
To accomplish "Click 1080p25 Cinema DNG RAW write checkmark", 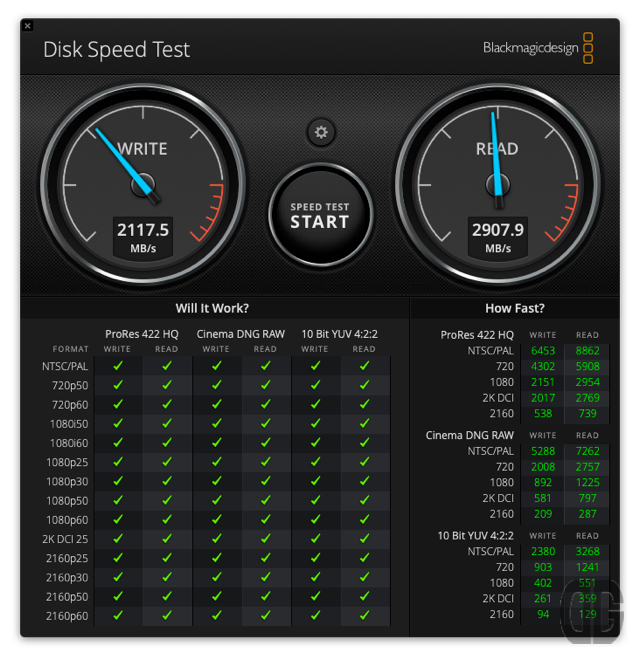I will (x=216, y=462).
